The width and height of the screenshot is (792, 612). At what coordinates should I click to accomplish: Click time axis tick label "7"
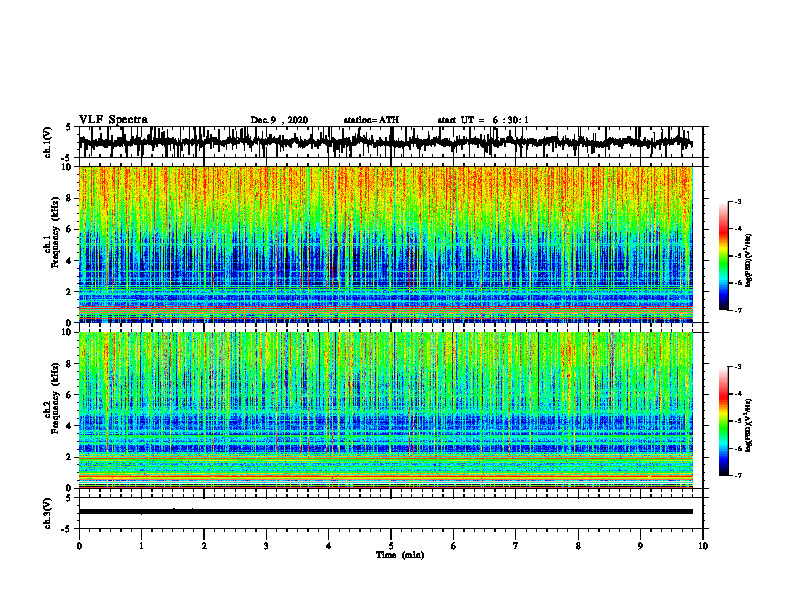[516, 546]
